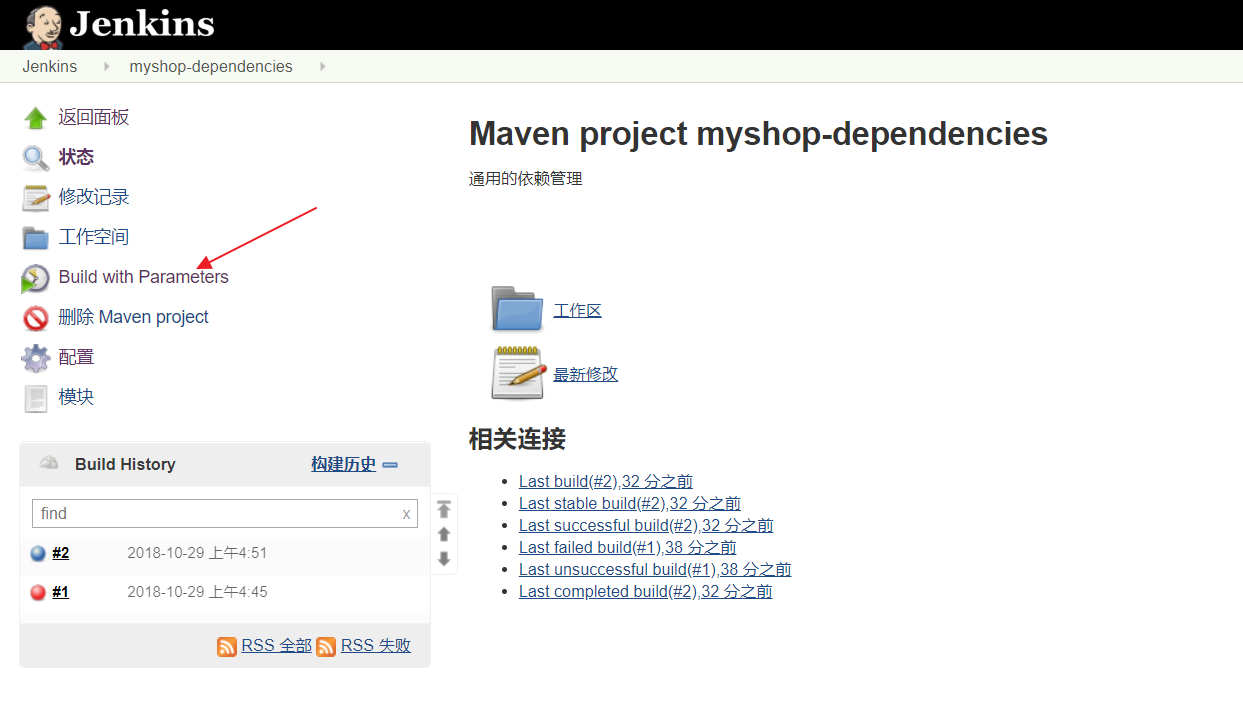1243x704 pixels.
Task: Click the gear configure icon
Action: [36, 358]
